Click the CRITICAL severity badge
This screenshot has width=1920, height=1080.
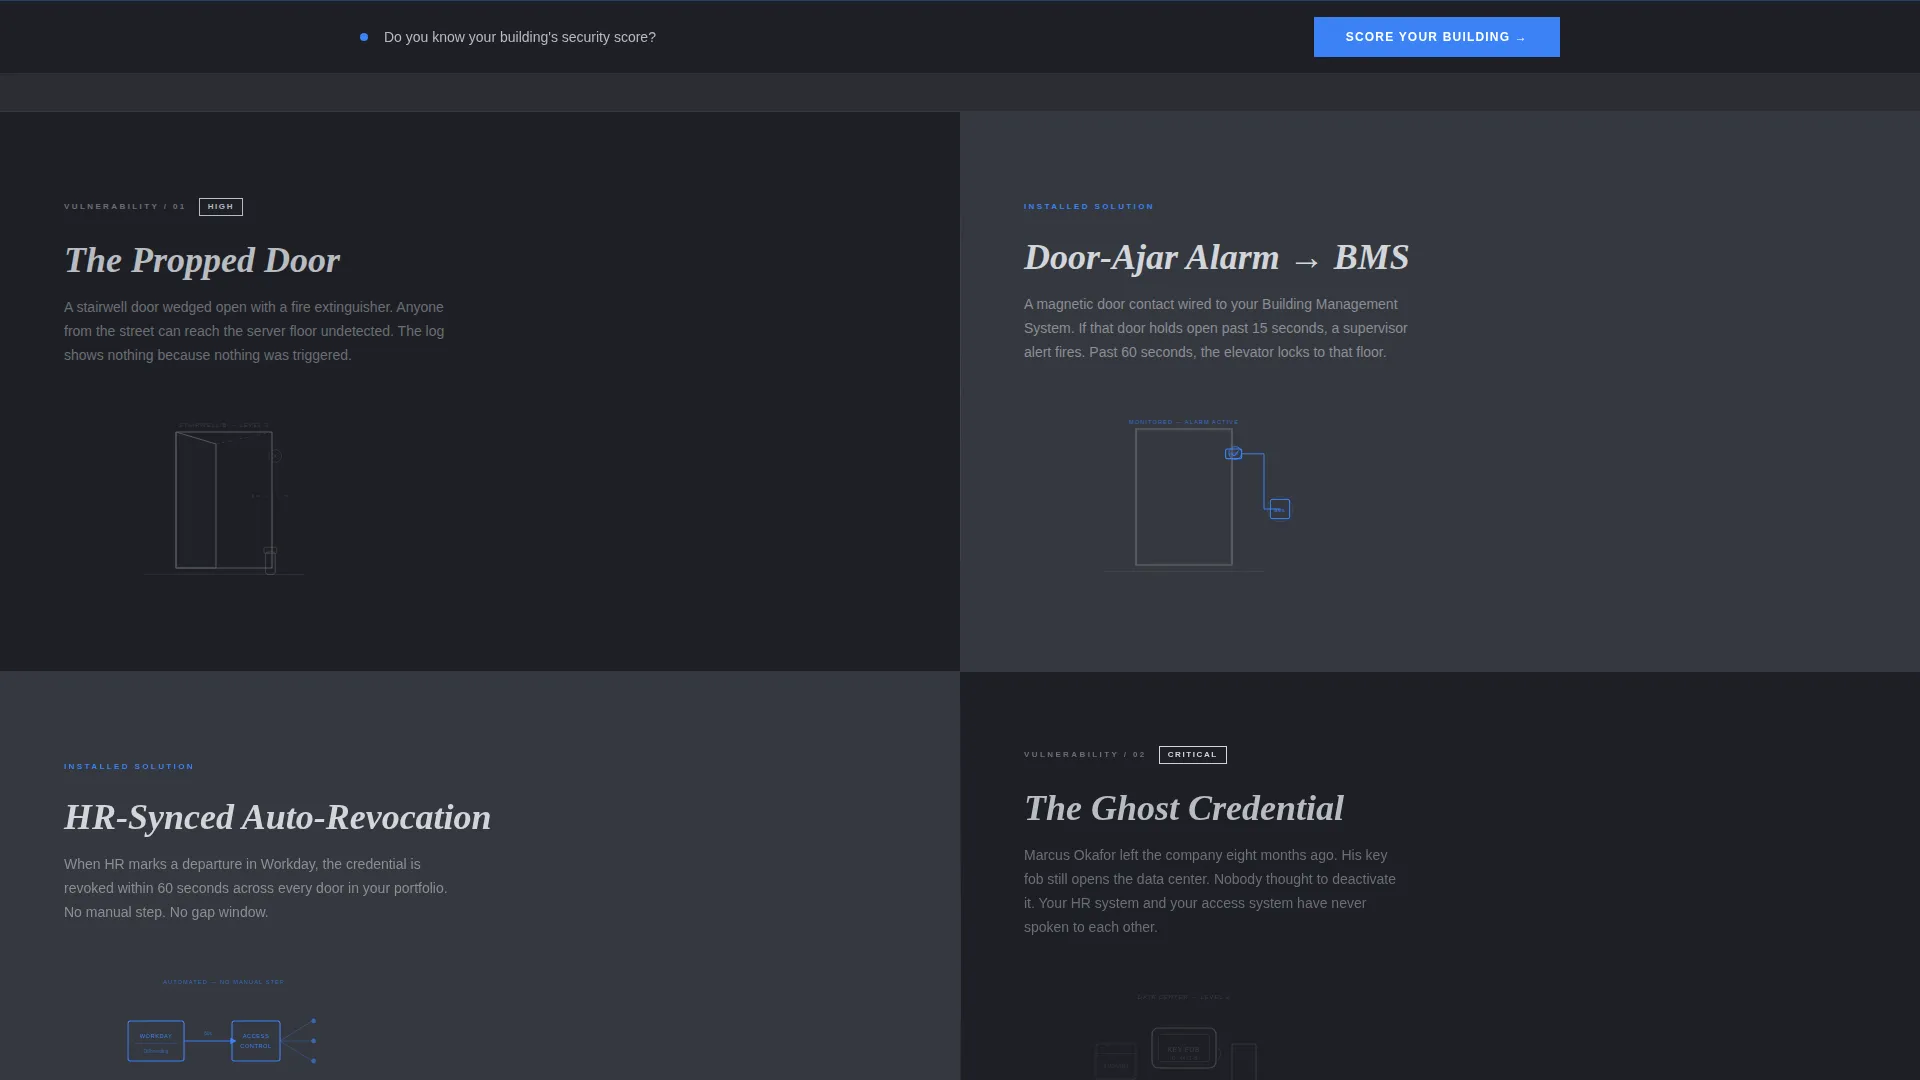pos(1193,755)
